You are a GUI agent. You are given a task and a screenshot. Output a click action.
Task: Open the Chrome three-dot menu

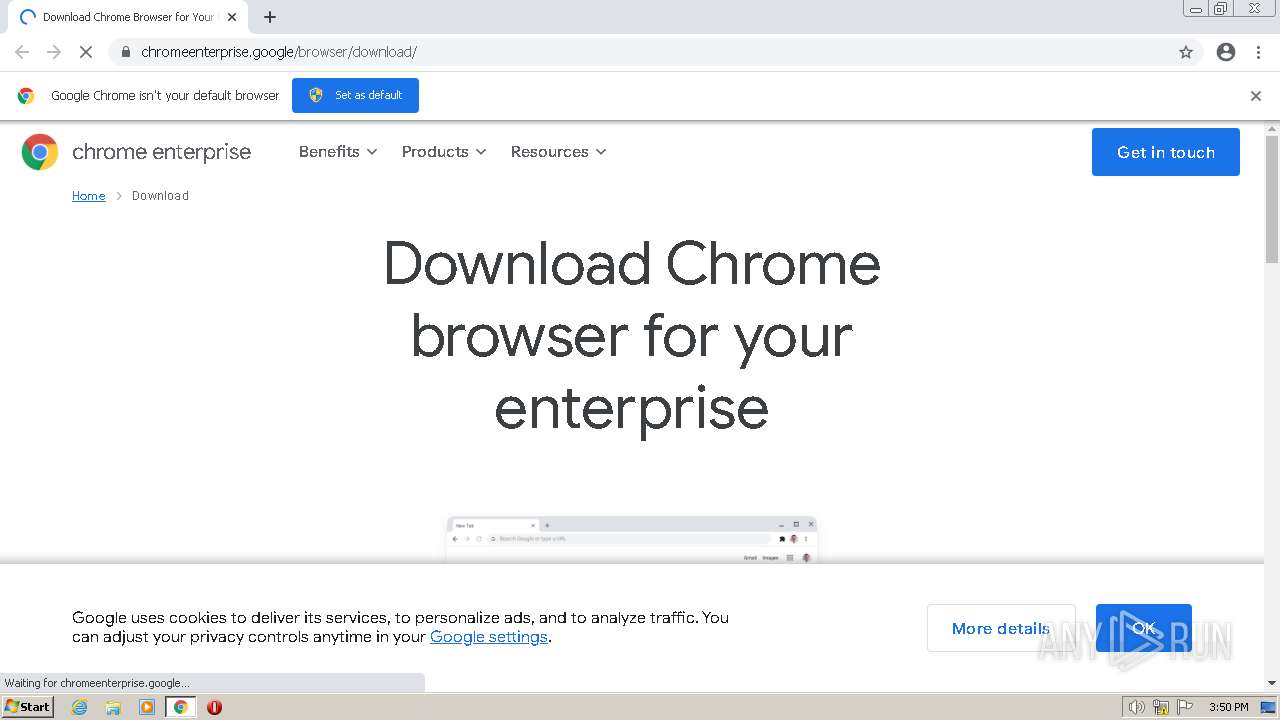pyautogui.click(x=1258, y=52)
